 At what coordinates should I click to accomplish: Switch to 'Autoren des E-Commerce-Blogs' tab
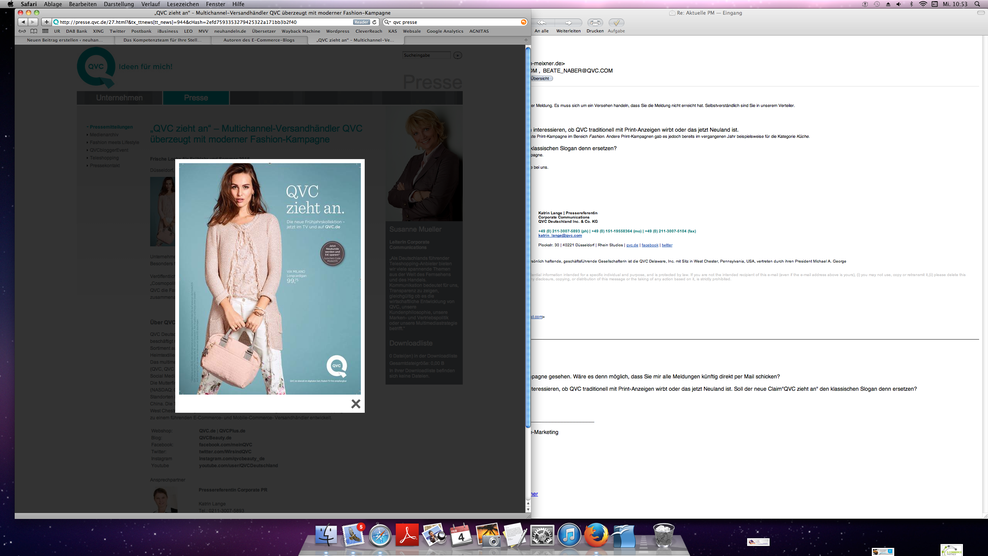click(x=259, y=40)
